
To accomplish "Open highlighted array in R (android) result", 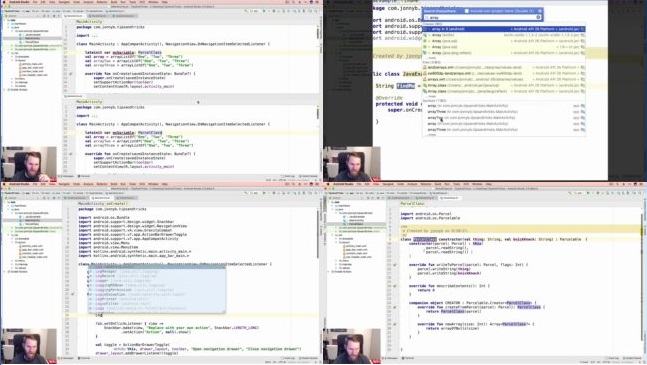I will pyautogui.click(x=504, y=29).
